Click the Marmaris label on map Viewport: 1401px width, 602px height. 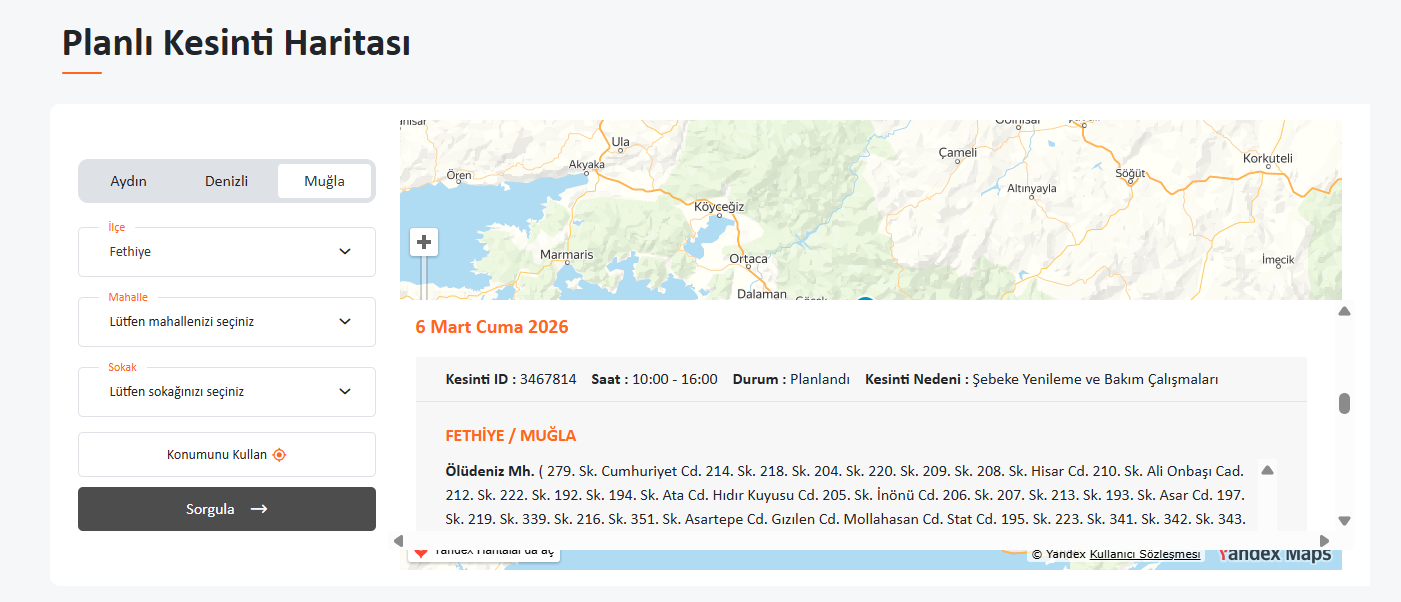[x=566, y=255]
